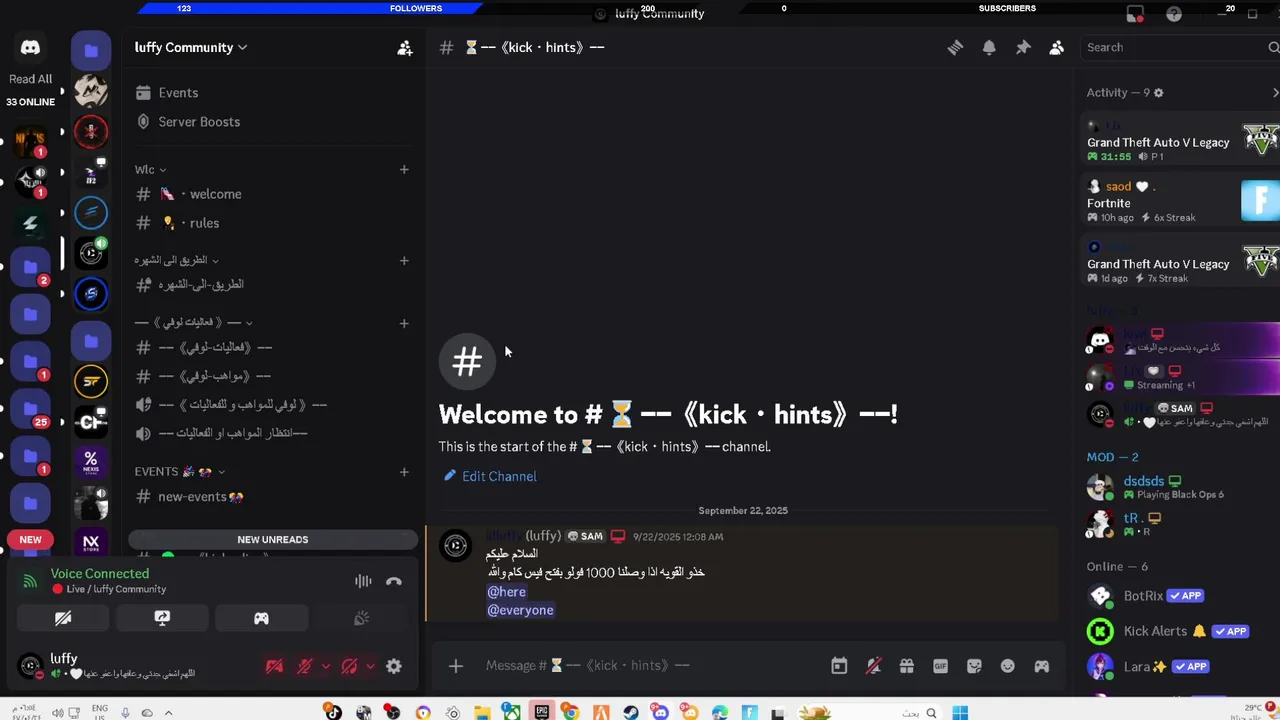
Task: Open the SF gold-ring server icon
Action: [x=91, y=381]
